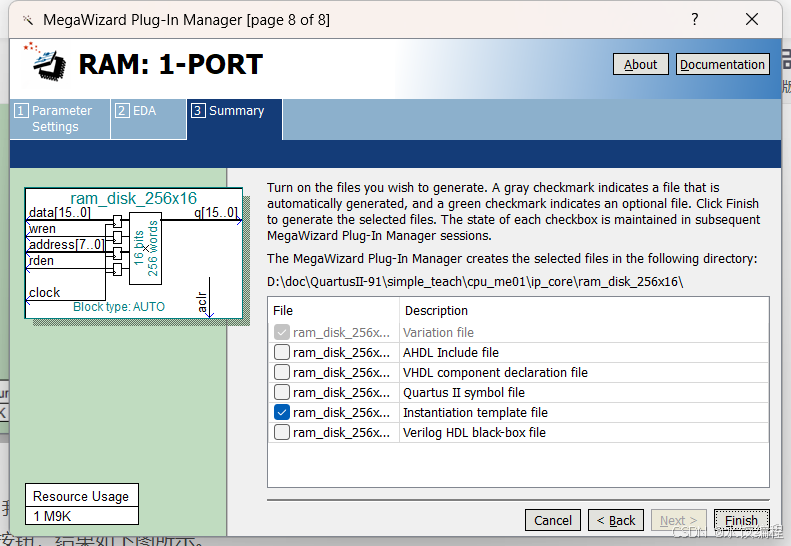Click Cancel to exit the wizard
The image size is (791, 546).
(x=553, y=520)
